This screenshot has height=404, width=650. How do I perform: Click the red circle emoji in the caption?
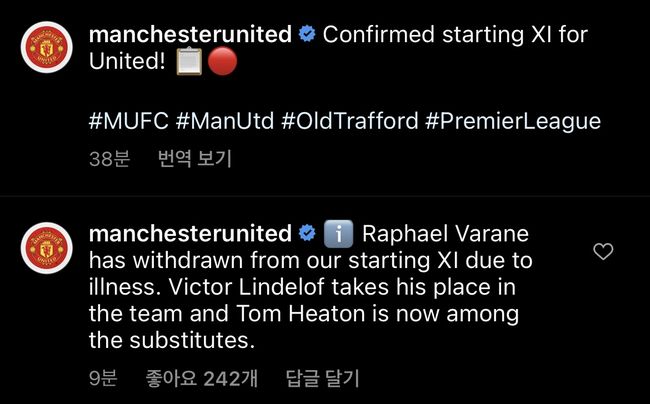[223, 62]
